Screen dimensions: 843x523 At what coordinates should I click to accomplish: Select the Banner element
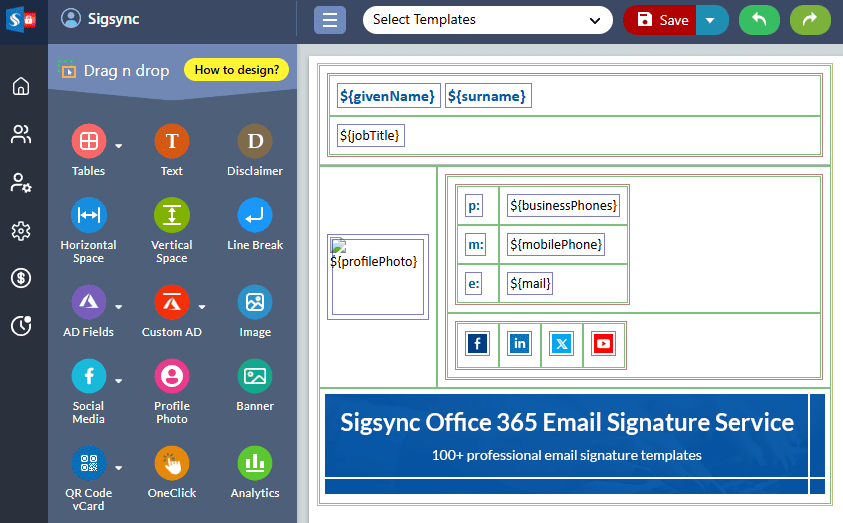(255, 377)
